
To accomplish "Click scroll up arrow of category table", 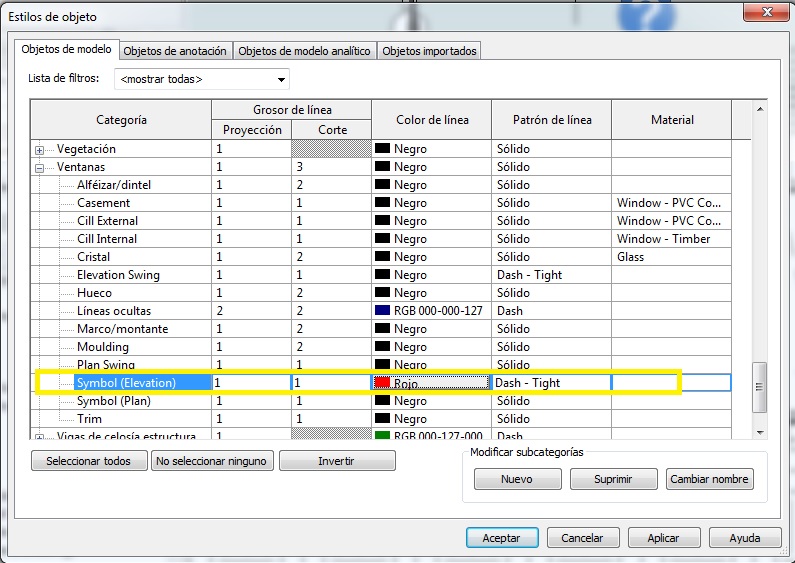I will 759,109.
